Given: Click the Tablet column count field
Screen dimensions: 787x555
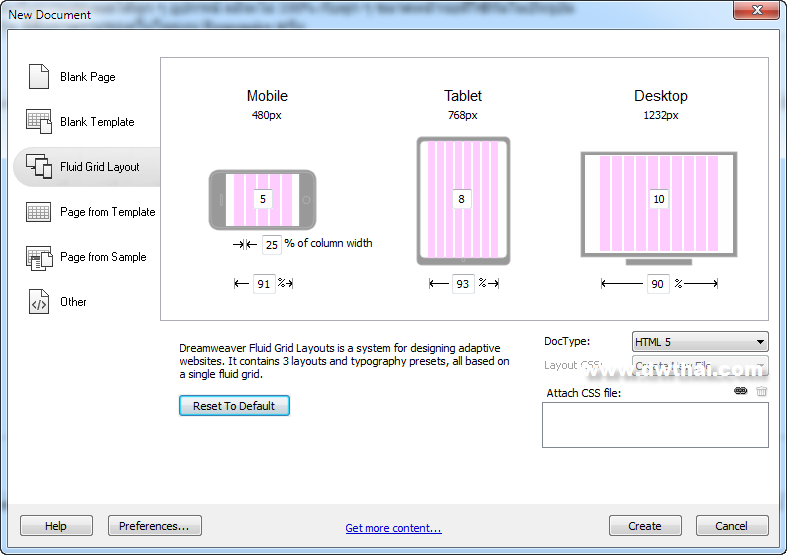Looking at the screenshot, I should [x=461, y=199].
